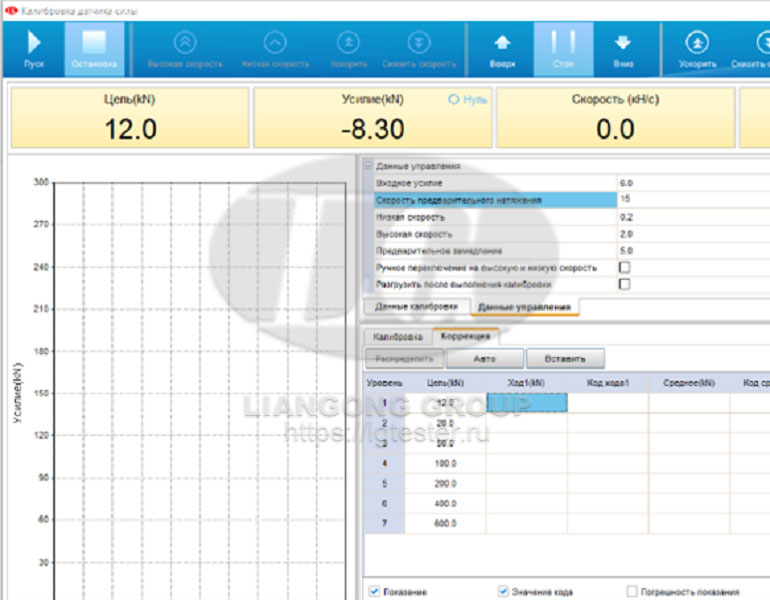The width and height of the screenshot is (770, 600).
Task: Click the Входное усилие value field
Action: pyautogui.click(x=690, y=184)
